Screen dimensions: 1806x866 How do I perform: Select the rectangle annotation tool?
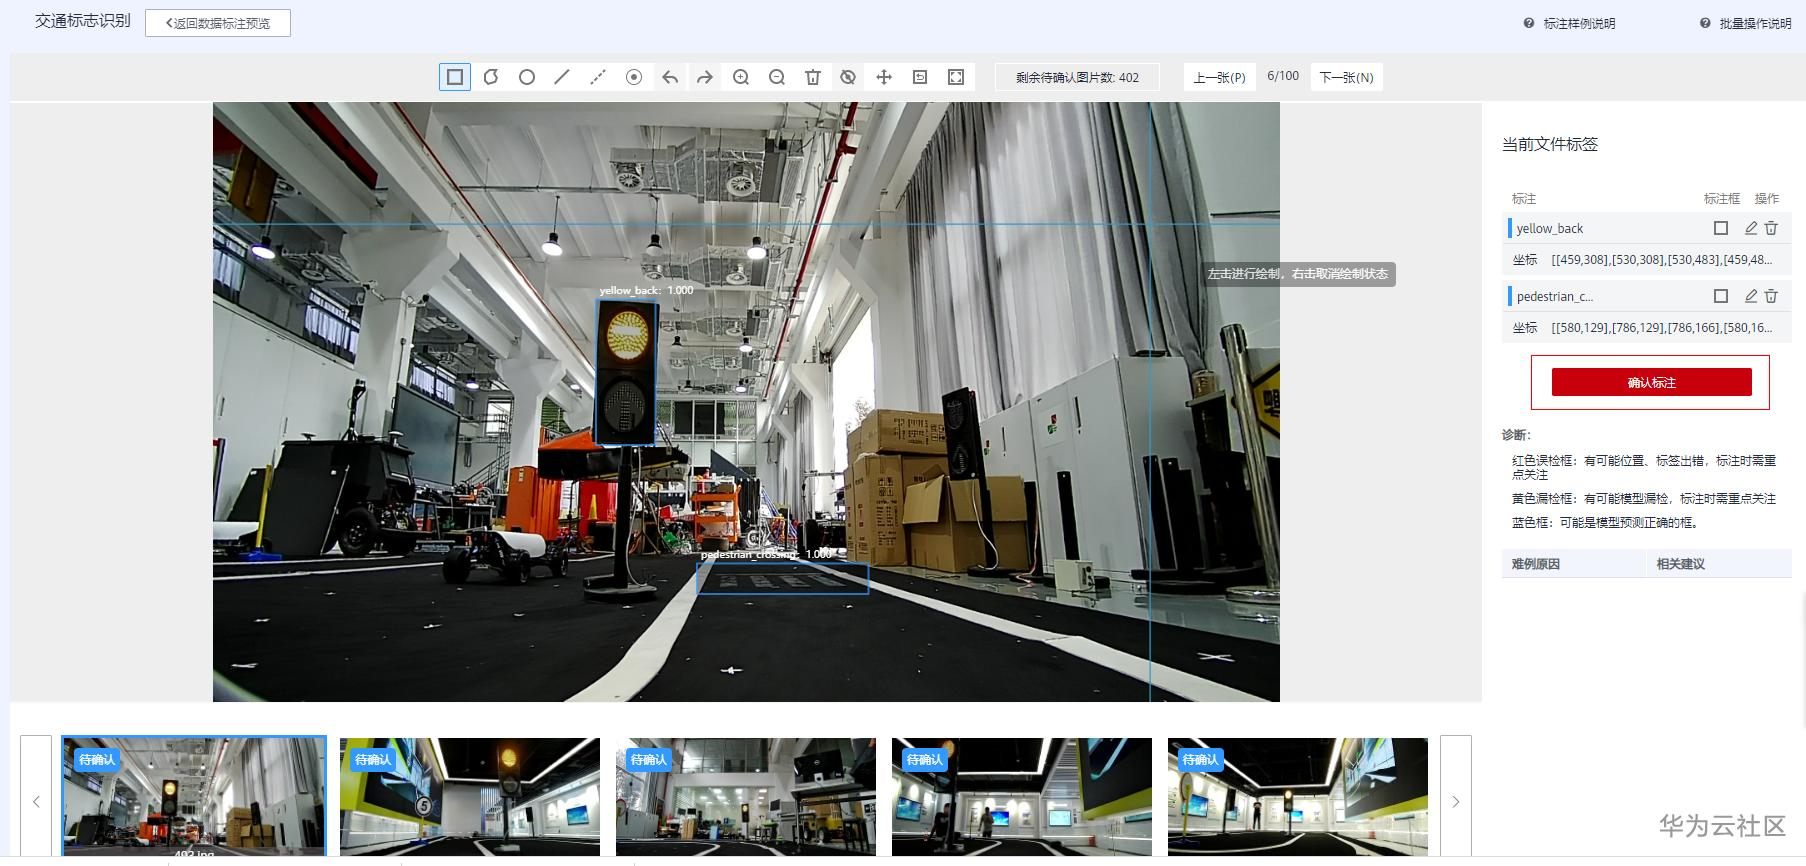click(455, 77)
